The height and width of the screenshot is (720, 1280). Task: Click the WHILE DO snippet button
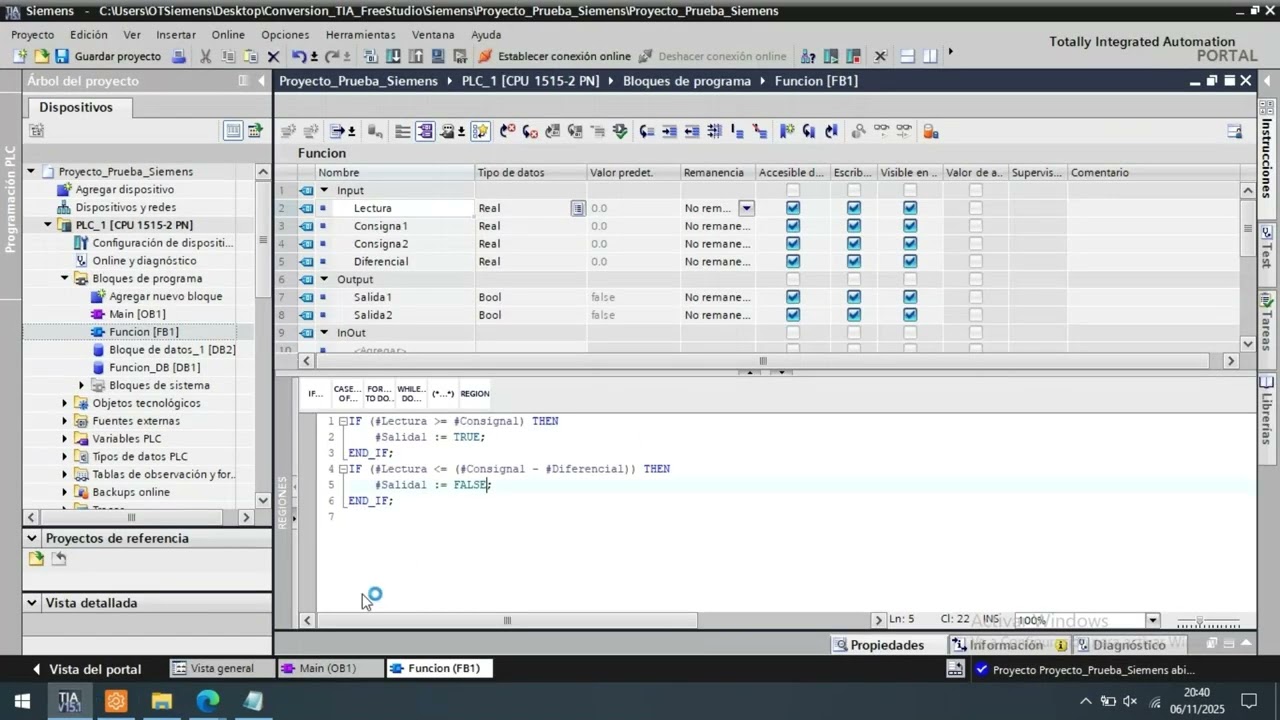point(410,394)
